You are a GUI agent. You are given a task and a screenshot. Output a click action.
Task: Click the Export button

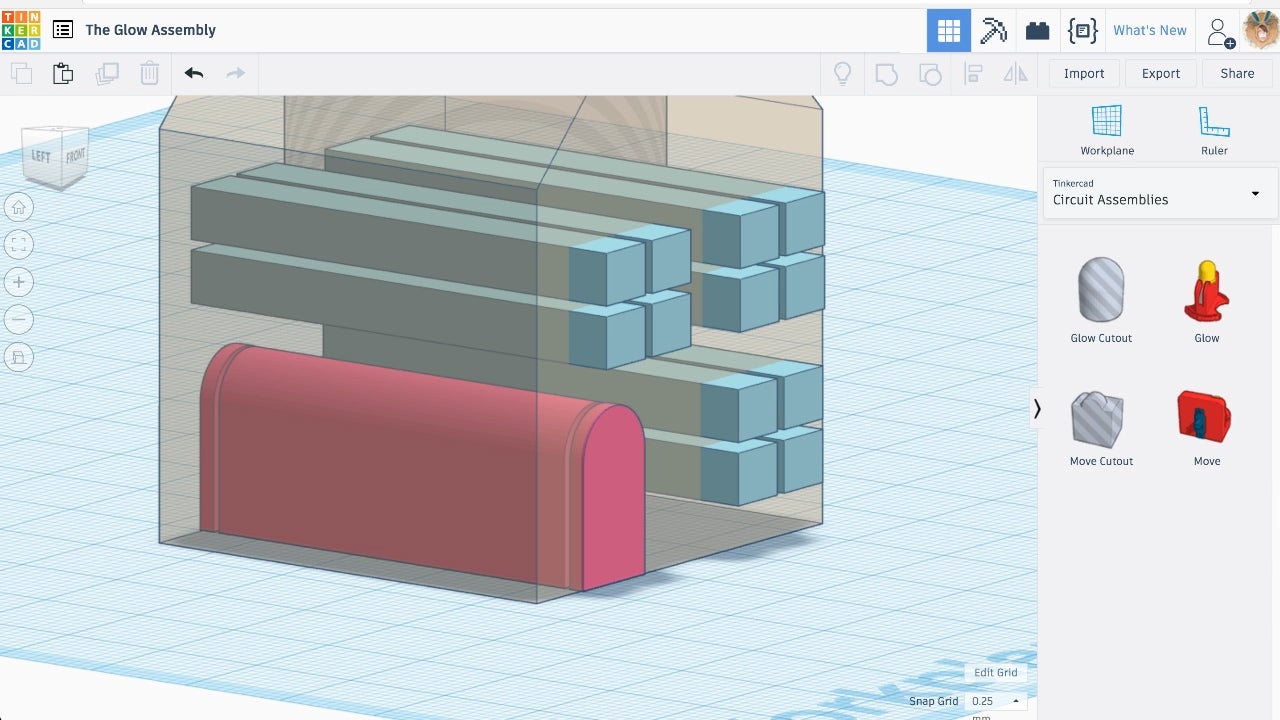(1161, 73)
